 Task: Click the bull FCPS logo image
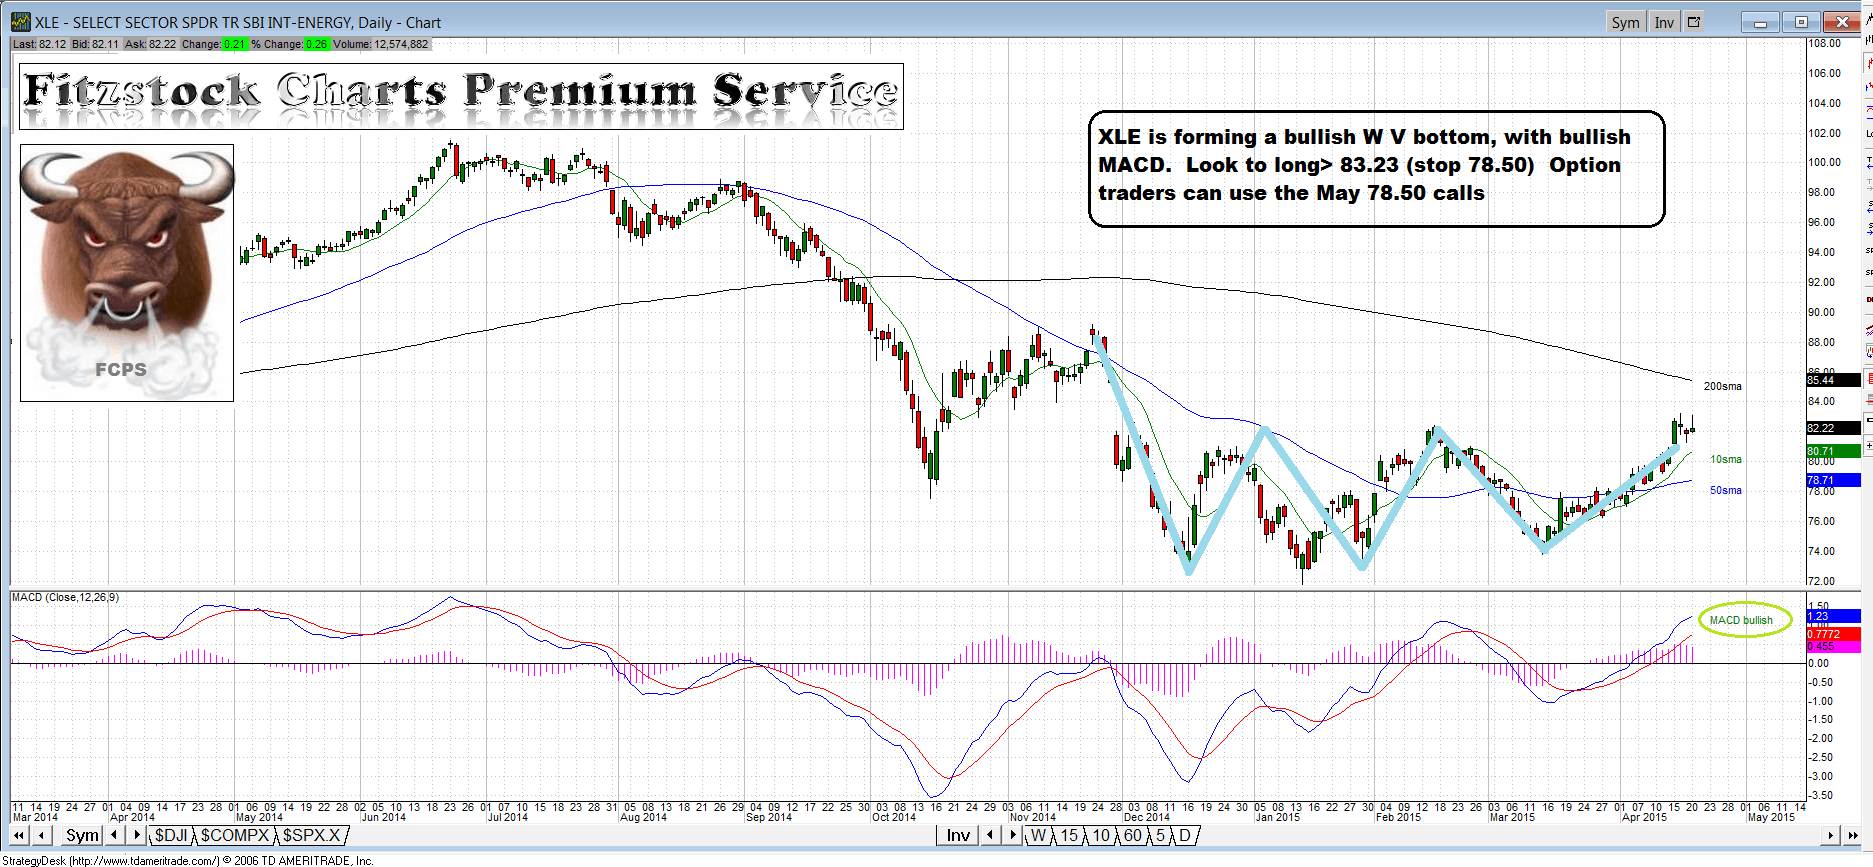point(127,272)
